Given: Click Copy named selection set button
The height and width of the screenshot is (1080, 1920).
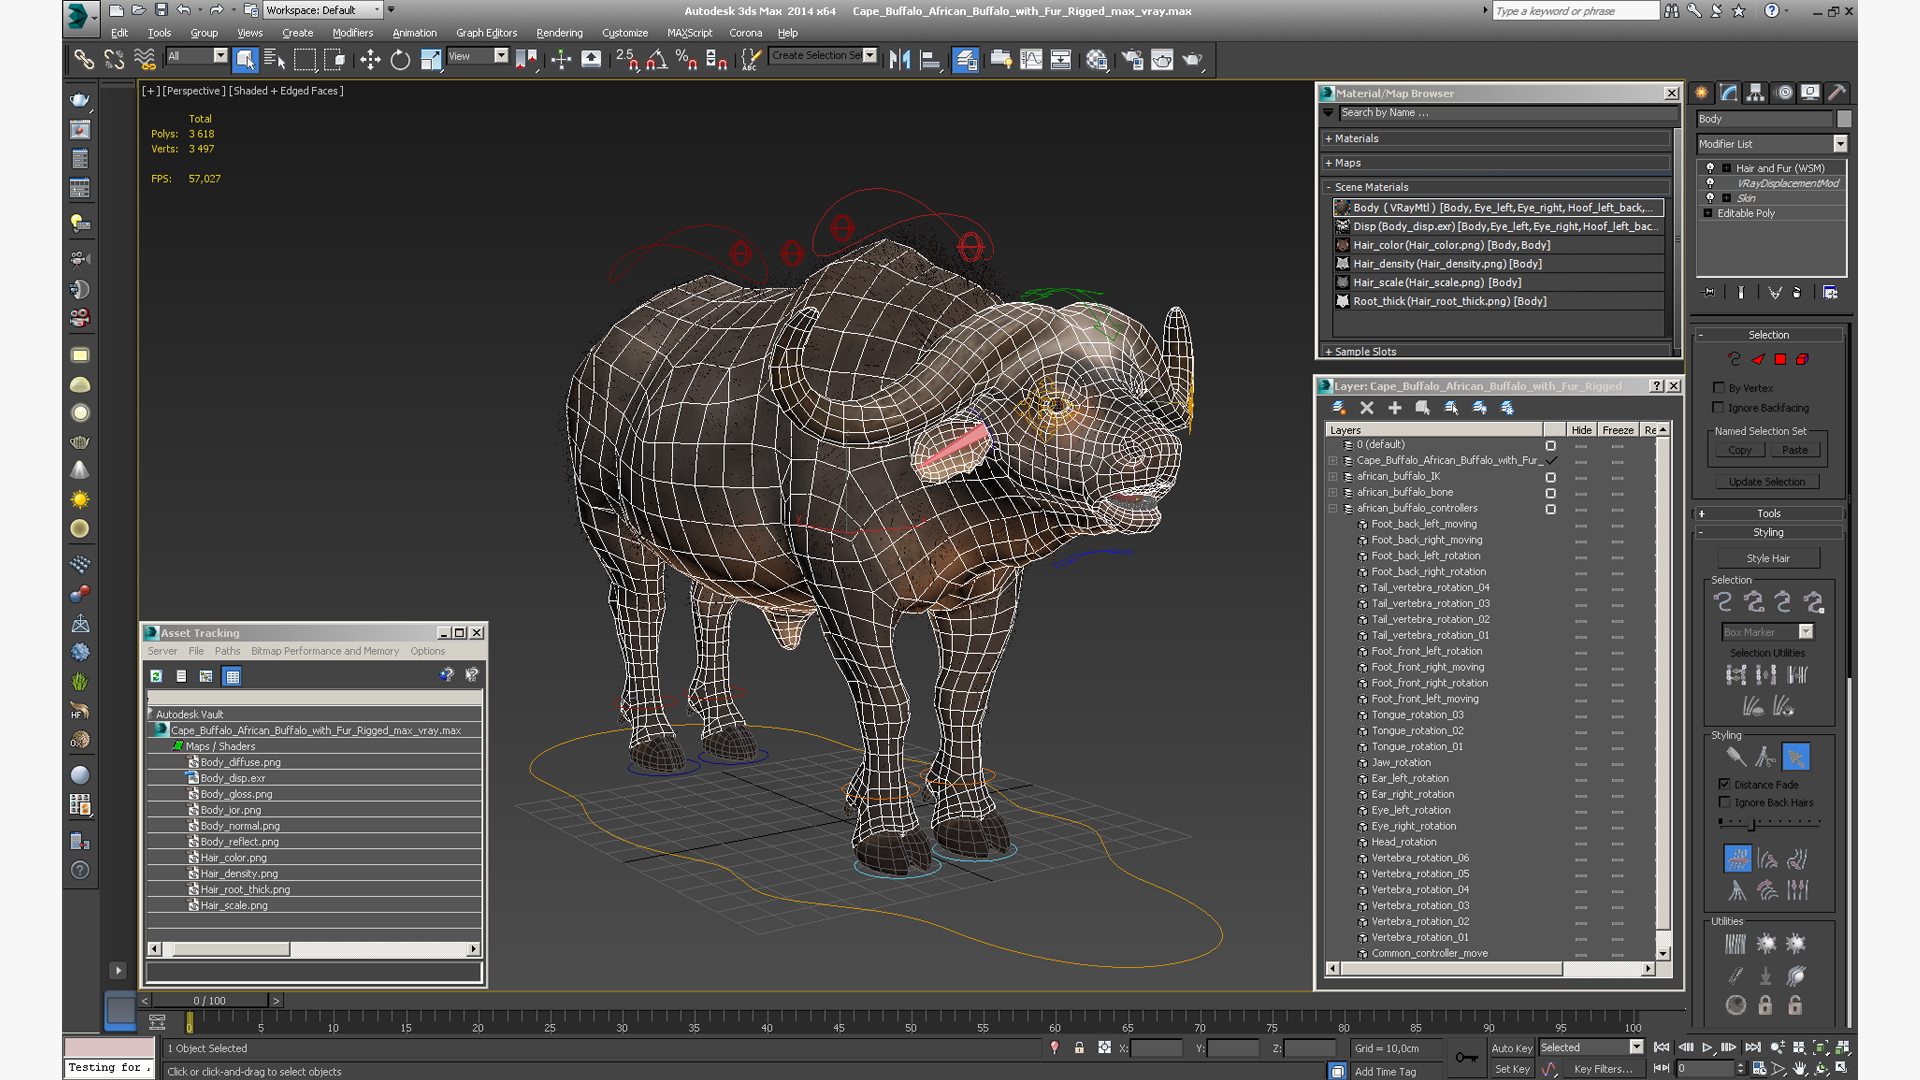Looking at the screenshot, I should [1740, 451].
